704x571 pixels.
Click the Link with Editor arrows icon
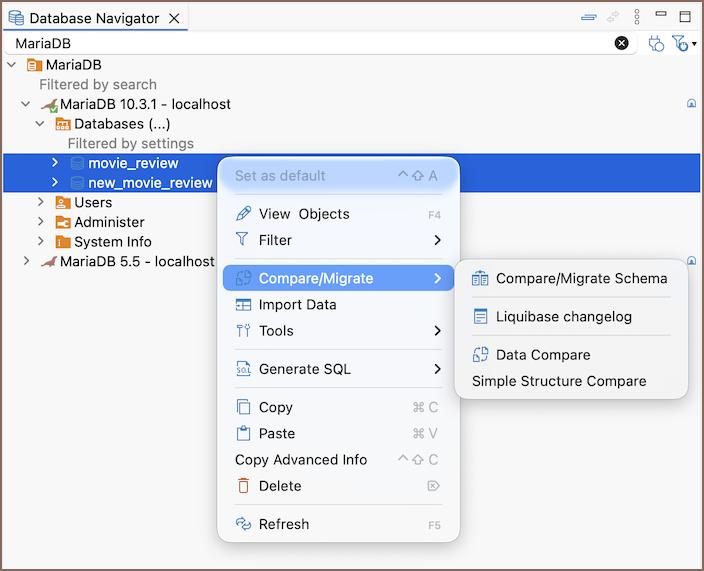[613, 18]
